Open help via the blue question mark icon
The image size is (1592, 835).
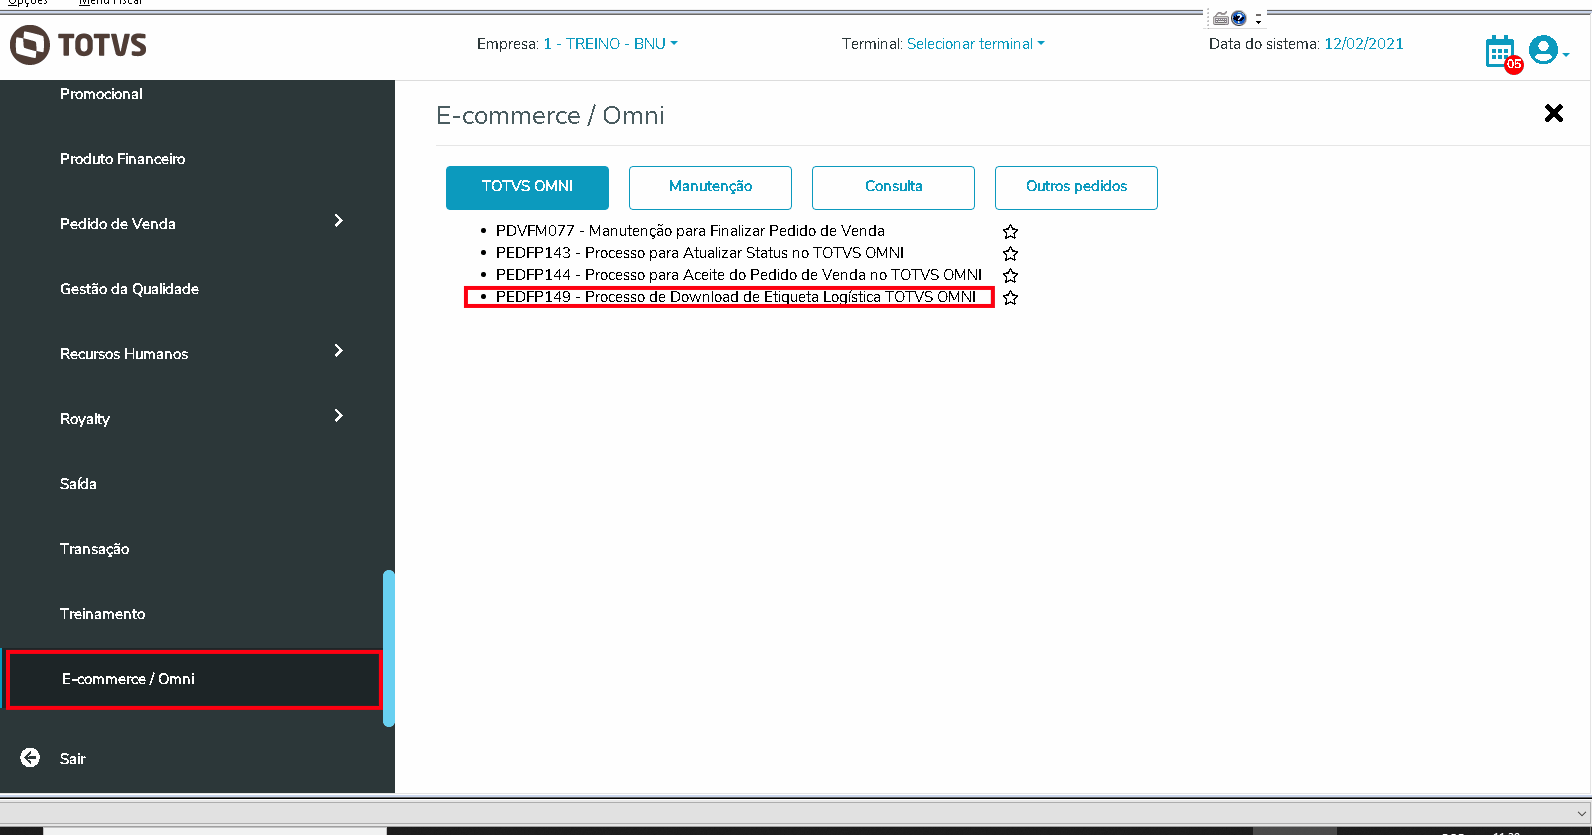pos(1239,18)
